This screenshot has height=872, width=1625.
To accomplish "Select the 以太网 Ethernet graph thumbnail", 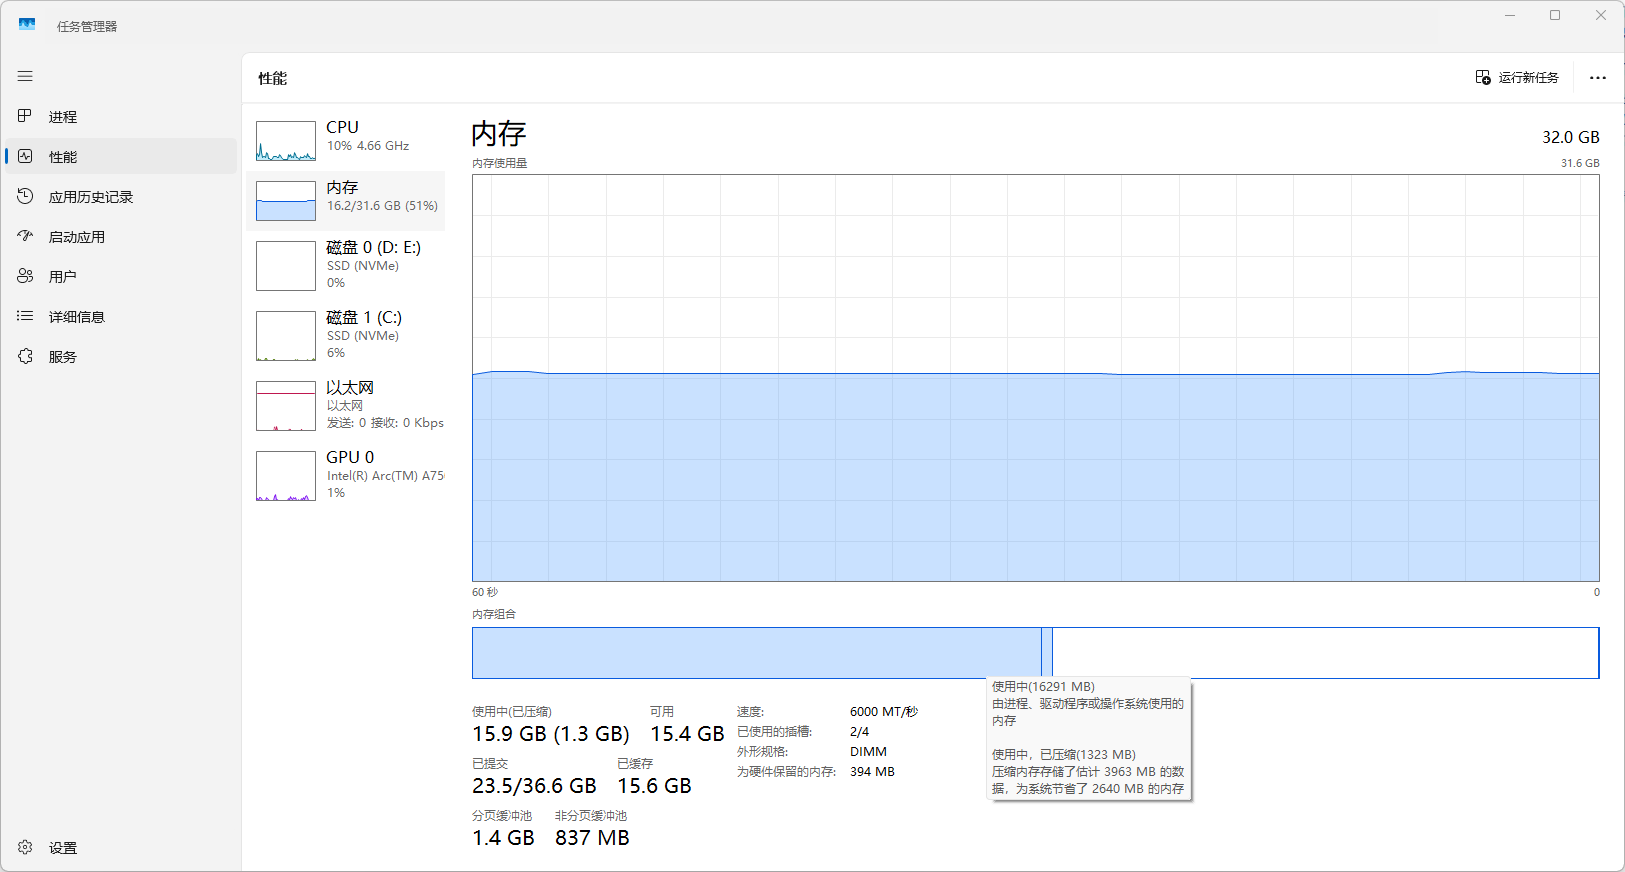I will pyautogui.click(x=286, y=406).
